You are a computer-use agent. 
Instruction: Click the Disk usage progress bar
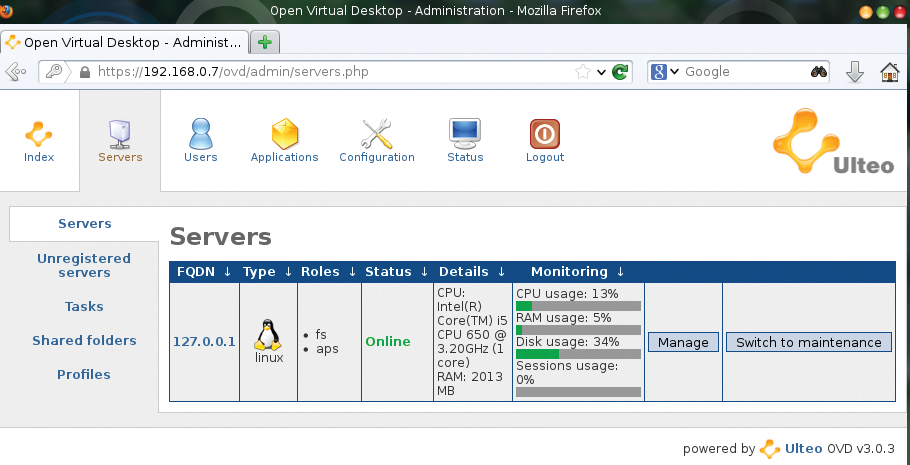[578, 353]
